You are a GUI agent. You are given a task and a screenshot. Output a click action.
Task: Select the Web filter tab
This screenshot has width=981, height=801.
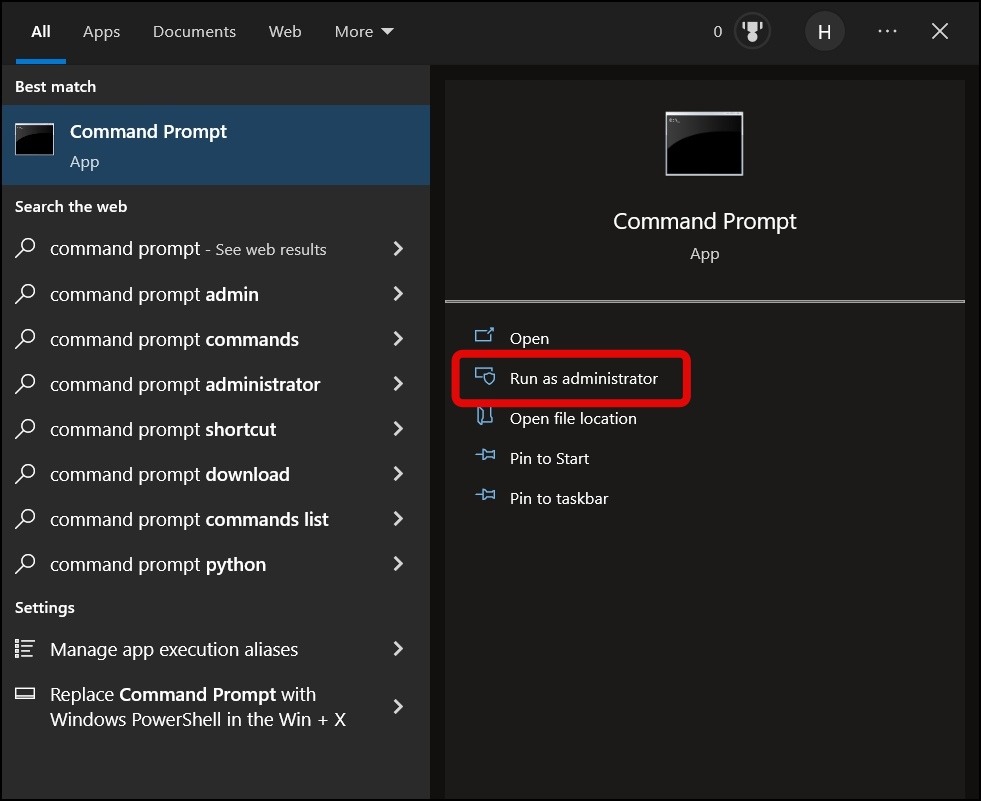pos(285,32)
